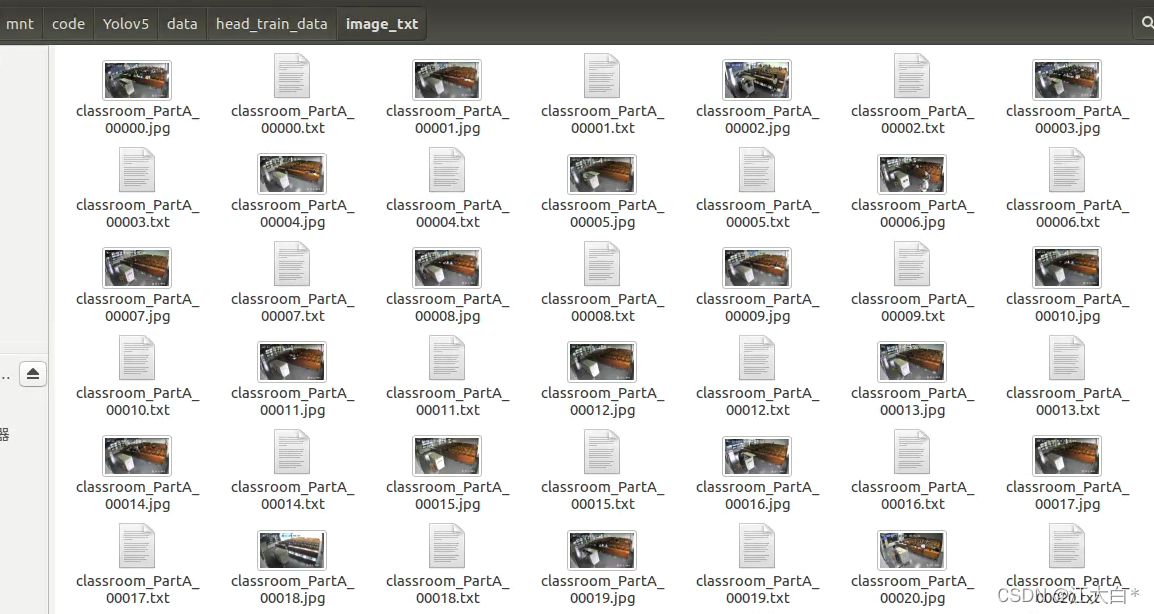The width and height of the screenshot is (1154, 614).
Task: Select image thumbnail classroom_PartA_00001.jpg
Action: point(447,80)
